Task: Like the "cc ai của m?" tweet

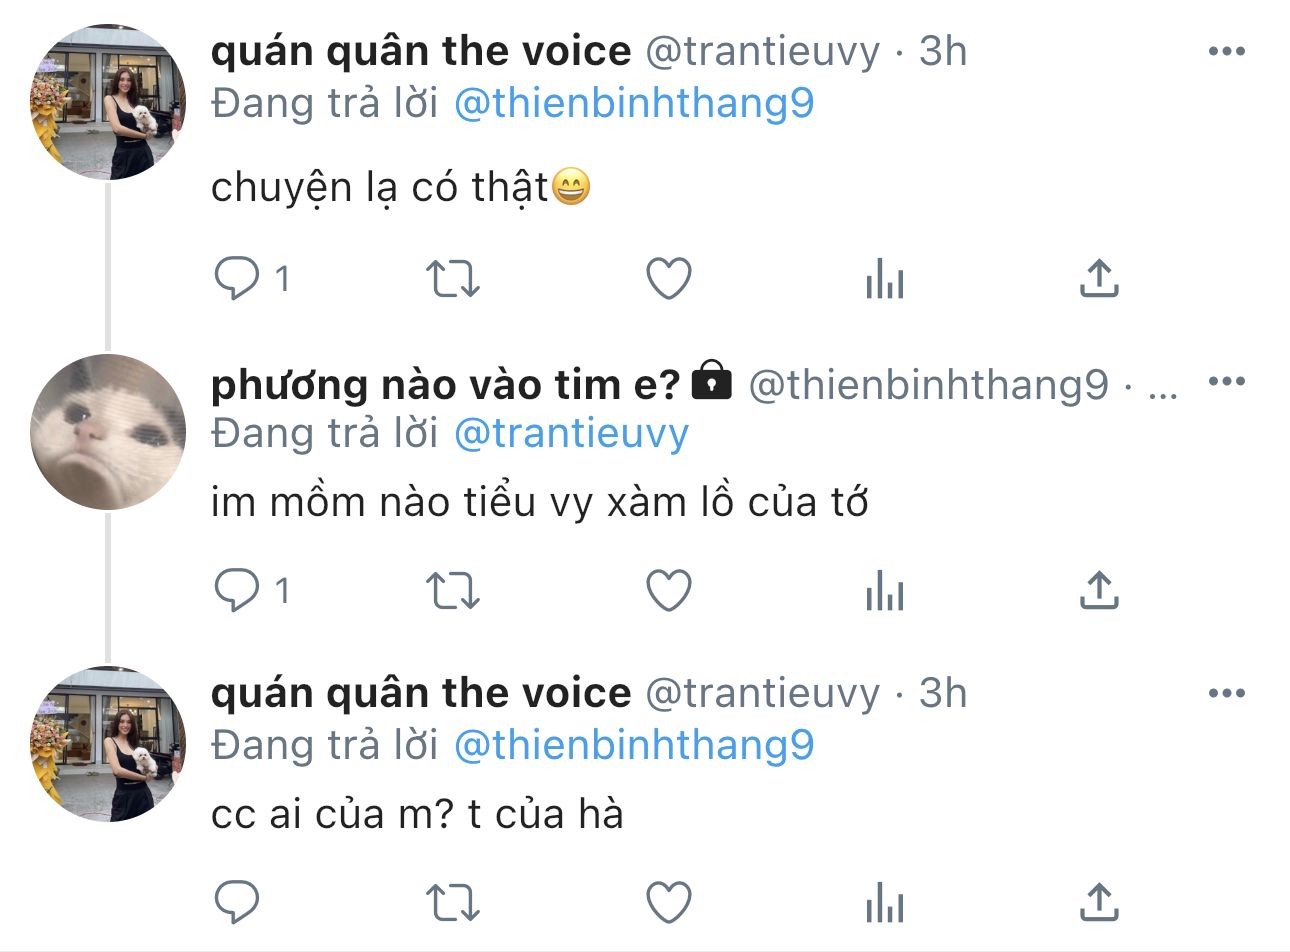Action: click(668, 903)
